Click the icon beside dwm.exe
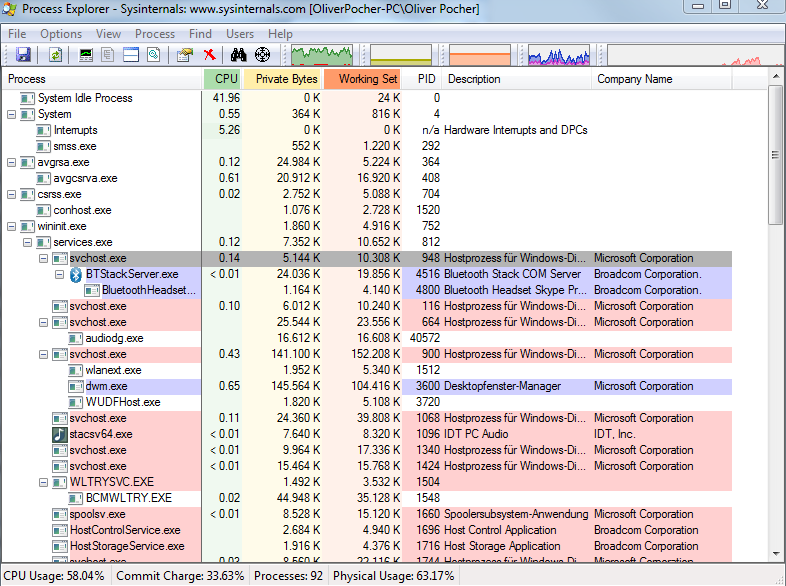 [x=76, y=386]
